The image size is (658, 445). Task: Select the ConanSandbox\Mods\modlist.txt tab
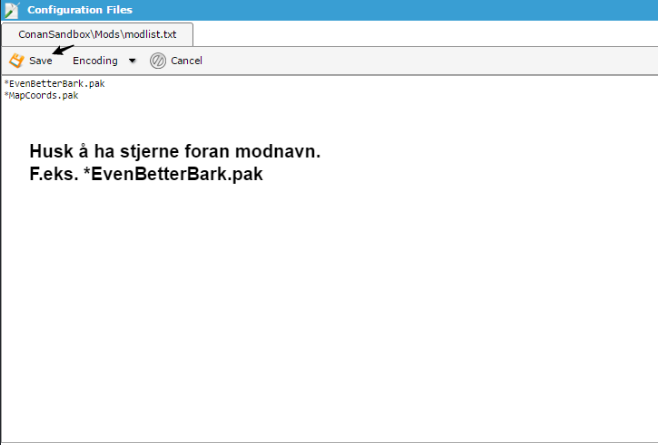tap(97, 34)
